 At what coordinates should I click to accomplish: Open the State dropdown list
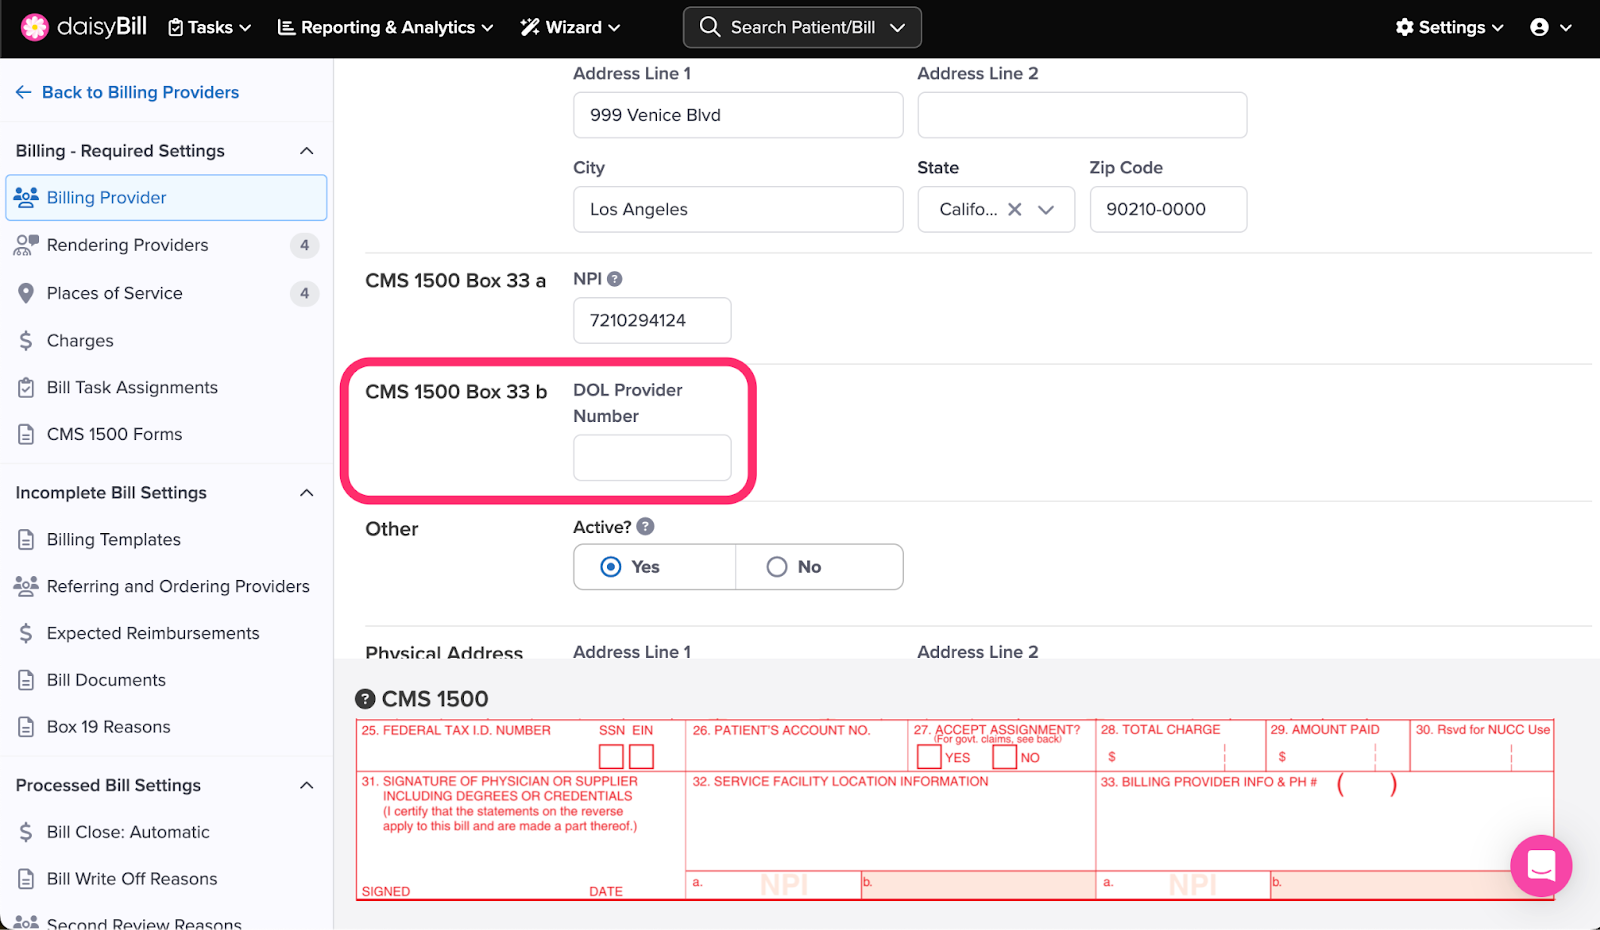click(x=1046, y=209)
